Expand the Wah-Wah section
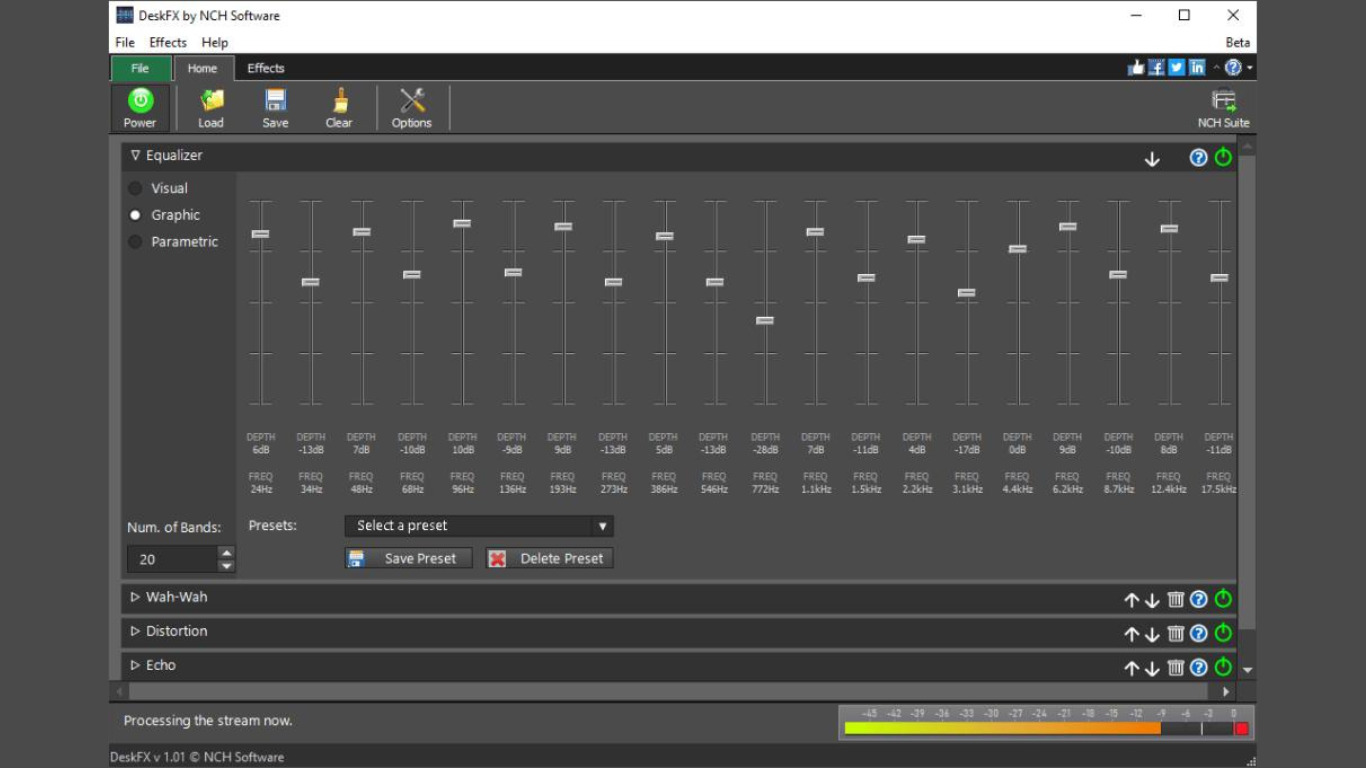 click(135, 597)
